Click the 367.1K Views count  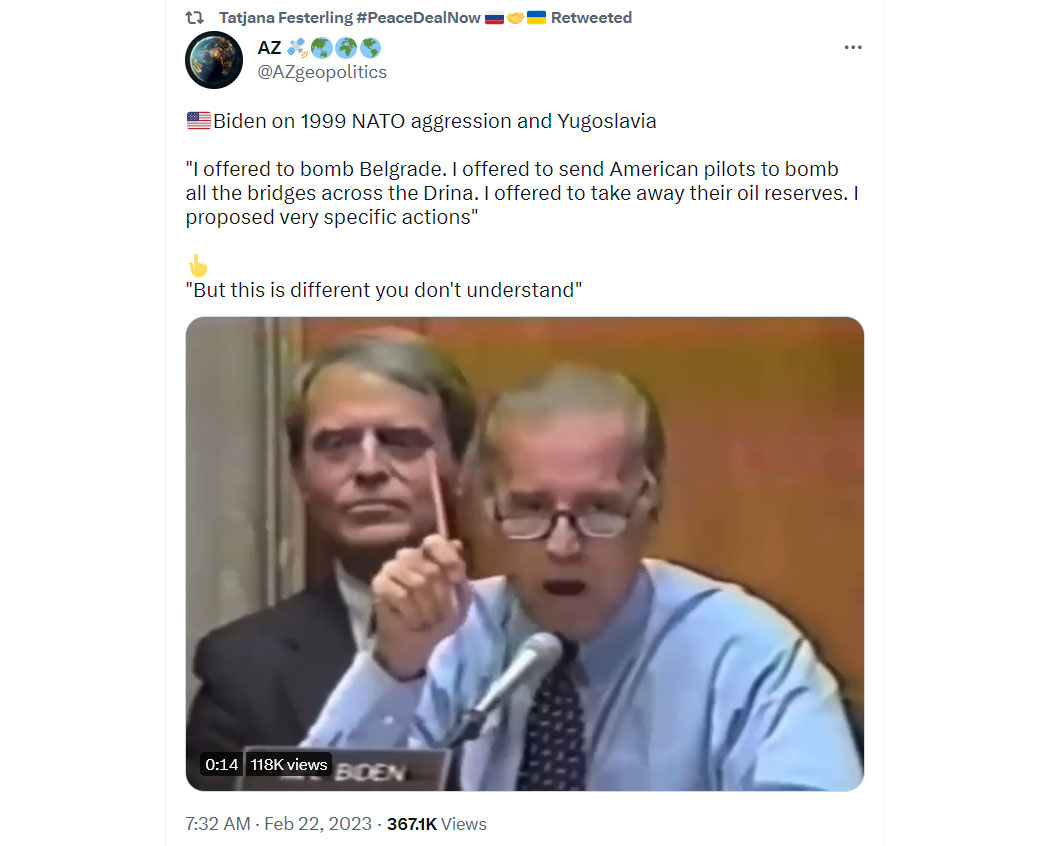pyautogui.click(x=437, y=824)
